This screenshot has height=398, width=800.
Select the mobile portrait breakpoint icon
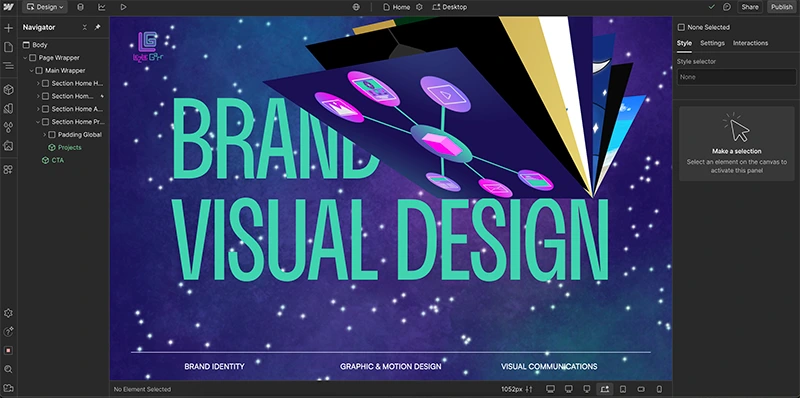click(x=659, y=389)
